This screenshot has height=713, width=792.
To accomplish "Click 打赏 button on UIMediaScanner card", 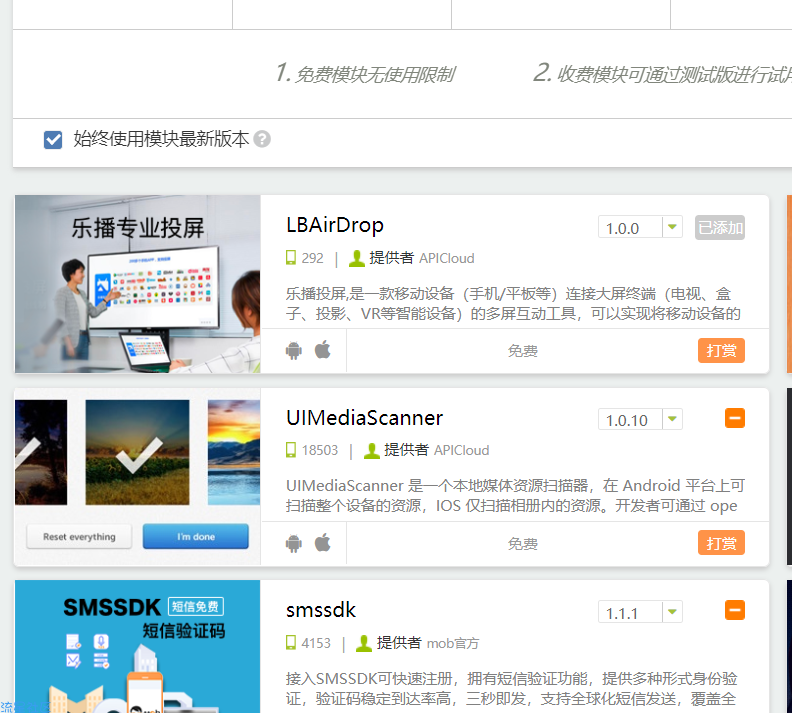I will [x=721, y=543].
